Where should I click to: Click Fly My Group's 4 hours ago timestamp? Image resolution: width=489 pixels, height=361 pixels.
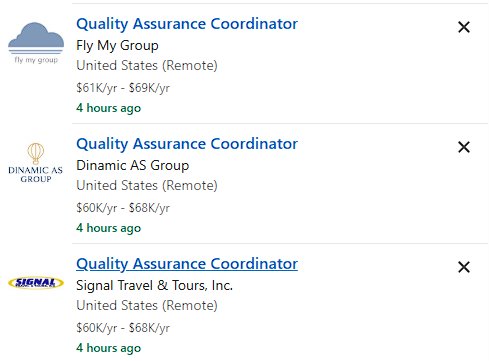click(x=109, y=108)
